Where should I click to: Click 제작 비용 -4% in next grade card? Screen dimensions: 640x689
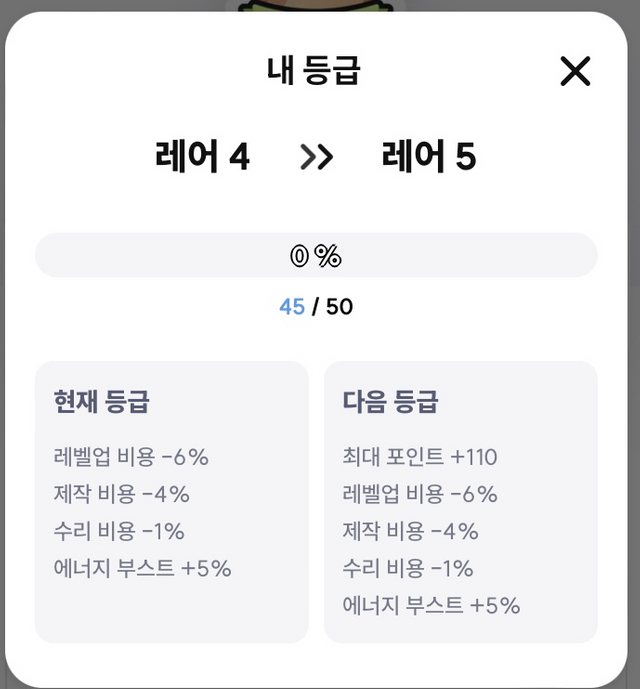coord(410,531)
